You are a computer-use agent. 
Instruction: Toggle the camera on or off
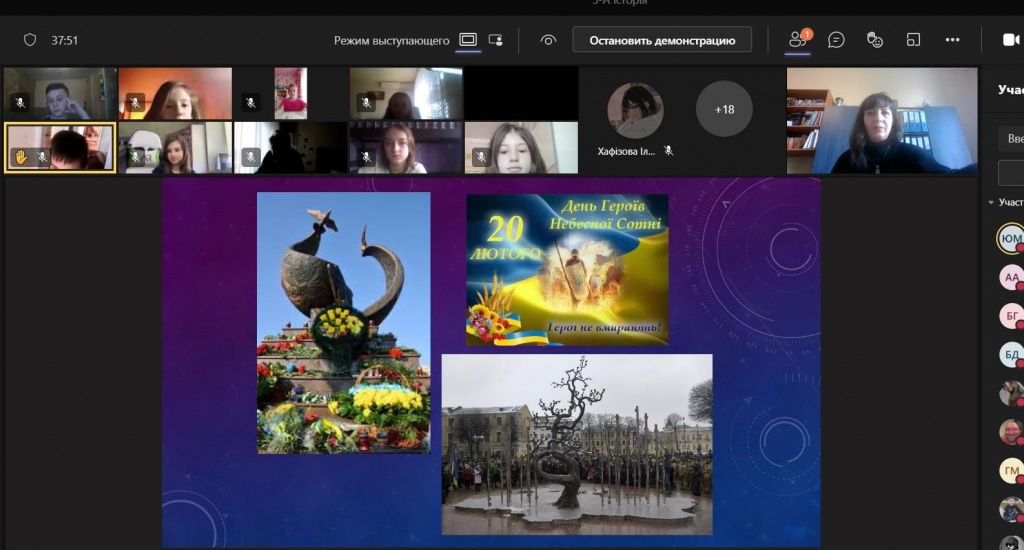pos(1010,40)
